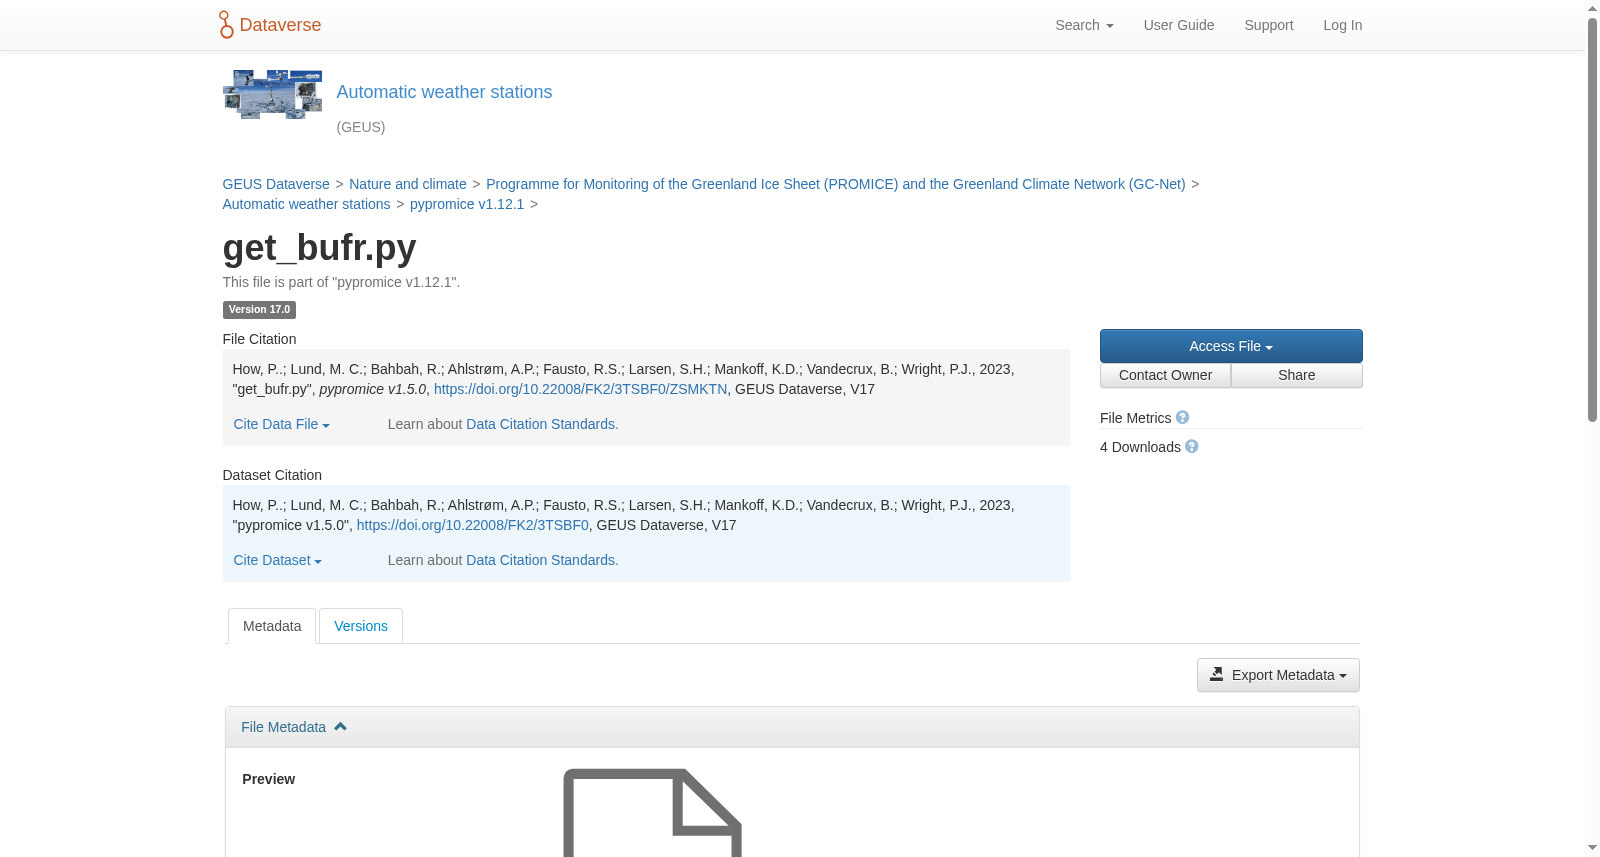Open the Downloads help question icon
This screenshot has height=857, width=1600.
(x=1191, y=447)
